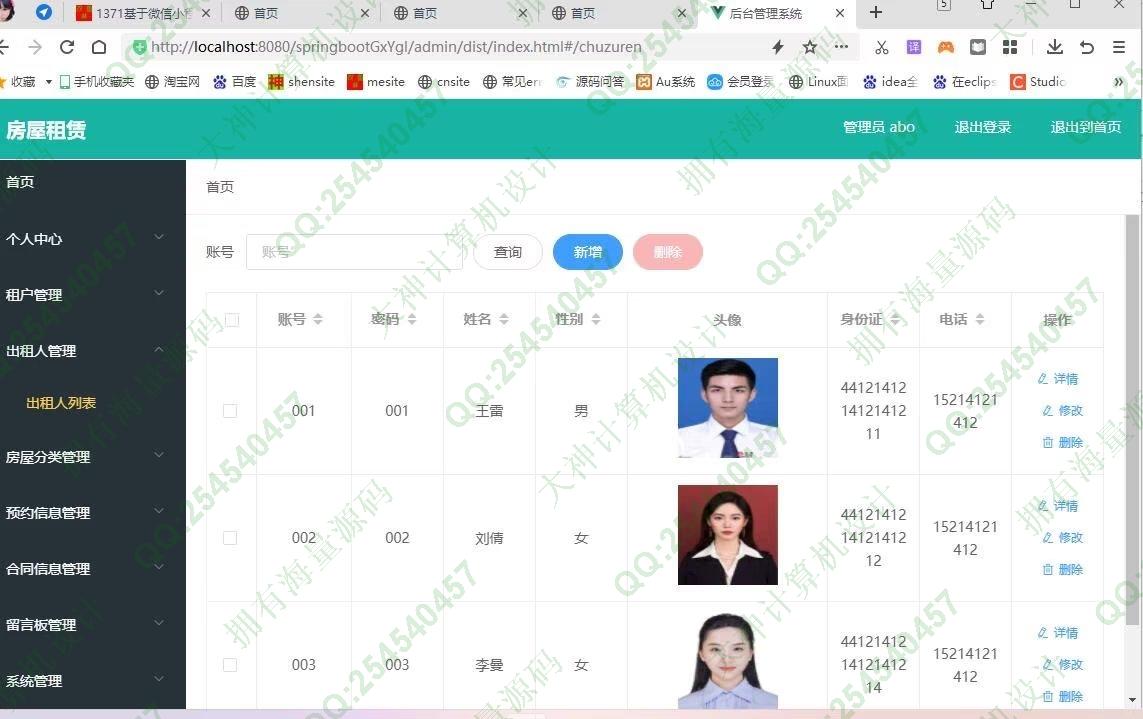The height and width of the screenshot is (719, 1143).
Task: Sort by 密码 column arrows
Action: pos(412,319)
